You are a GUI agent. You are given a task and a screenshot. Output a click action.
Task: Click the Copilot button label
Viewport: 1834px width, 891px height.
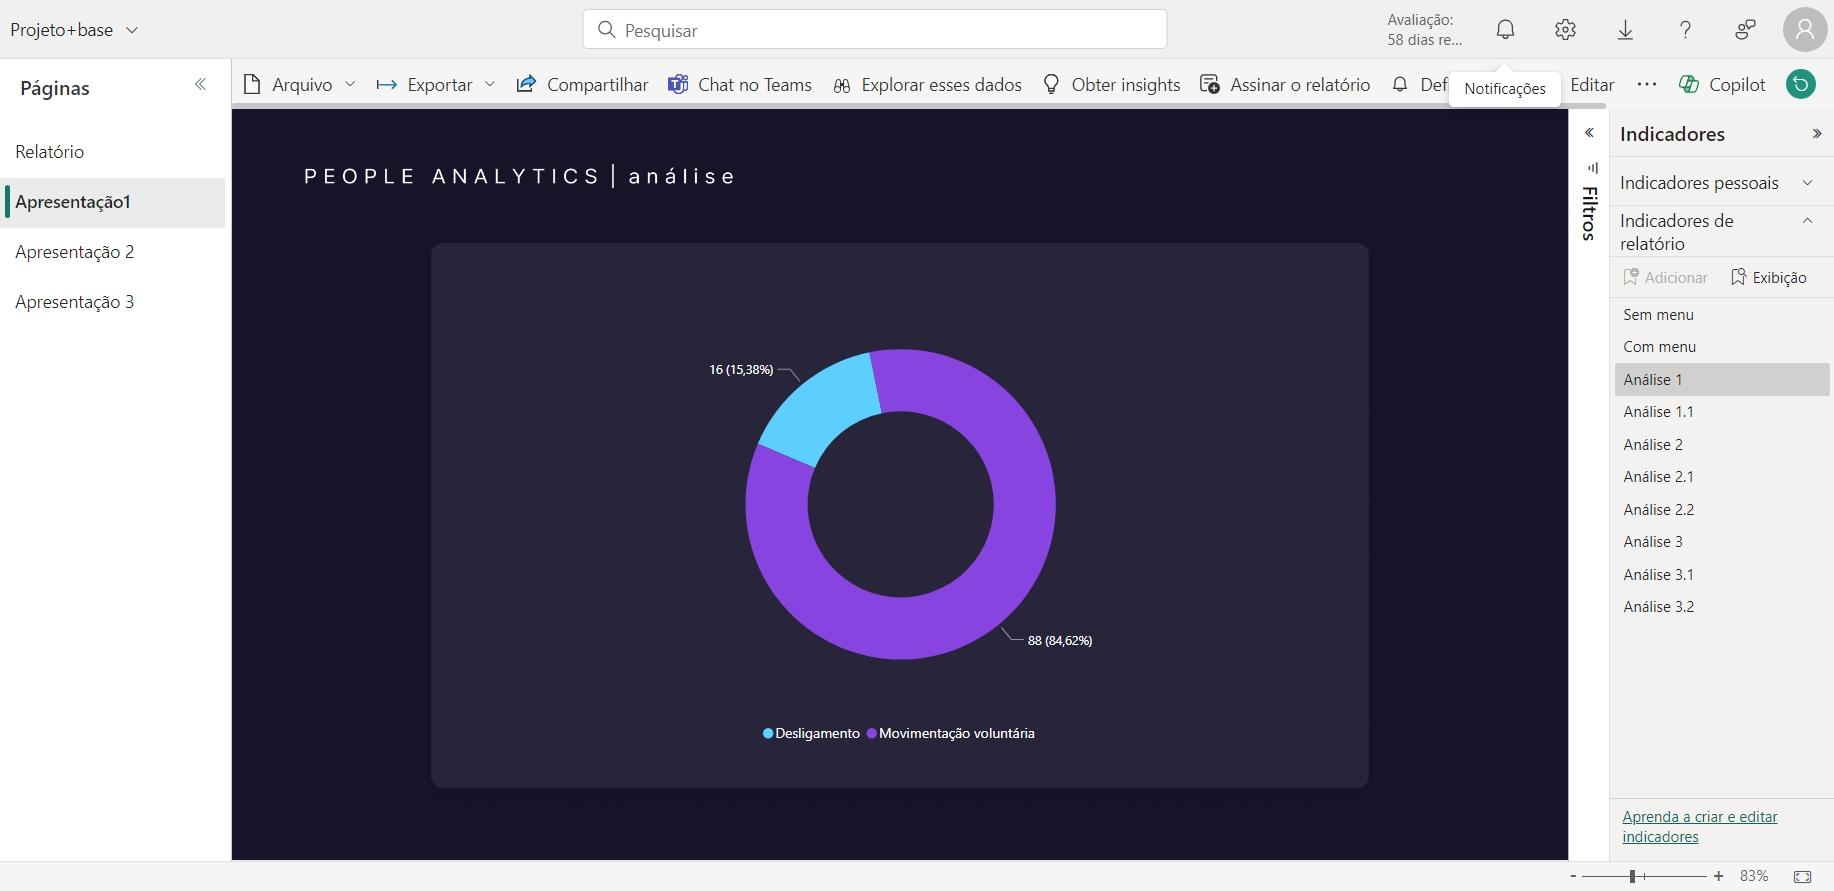[1737, 85]
